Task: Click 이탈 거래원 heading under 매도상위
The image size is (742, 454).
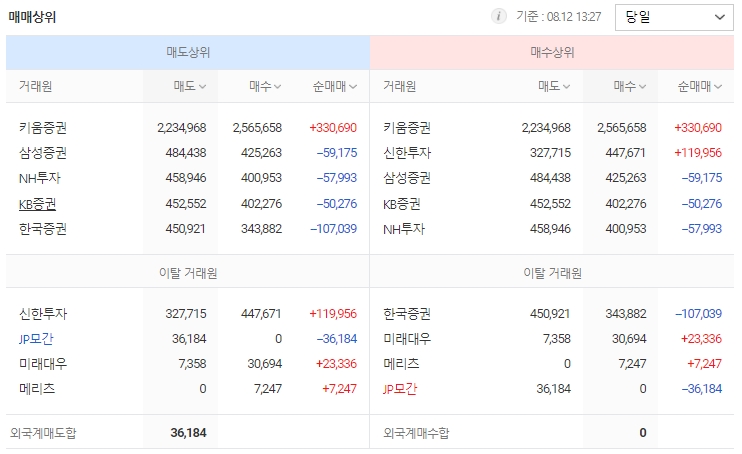Action: click(x=188, y=273)
